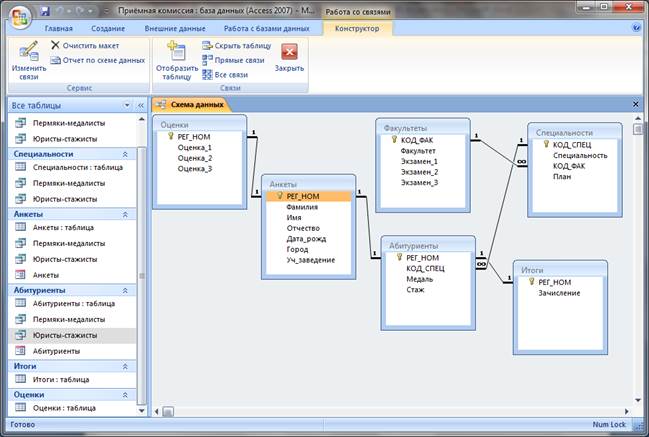Collapse the Специальности group in navigation pane
This screenshot has height=437, width=649.
[125, 154]
